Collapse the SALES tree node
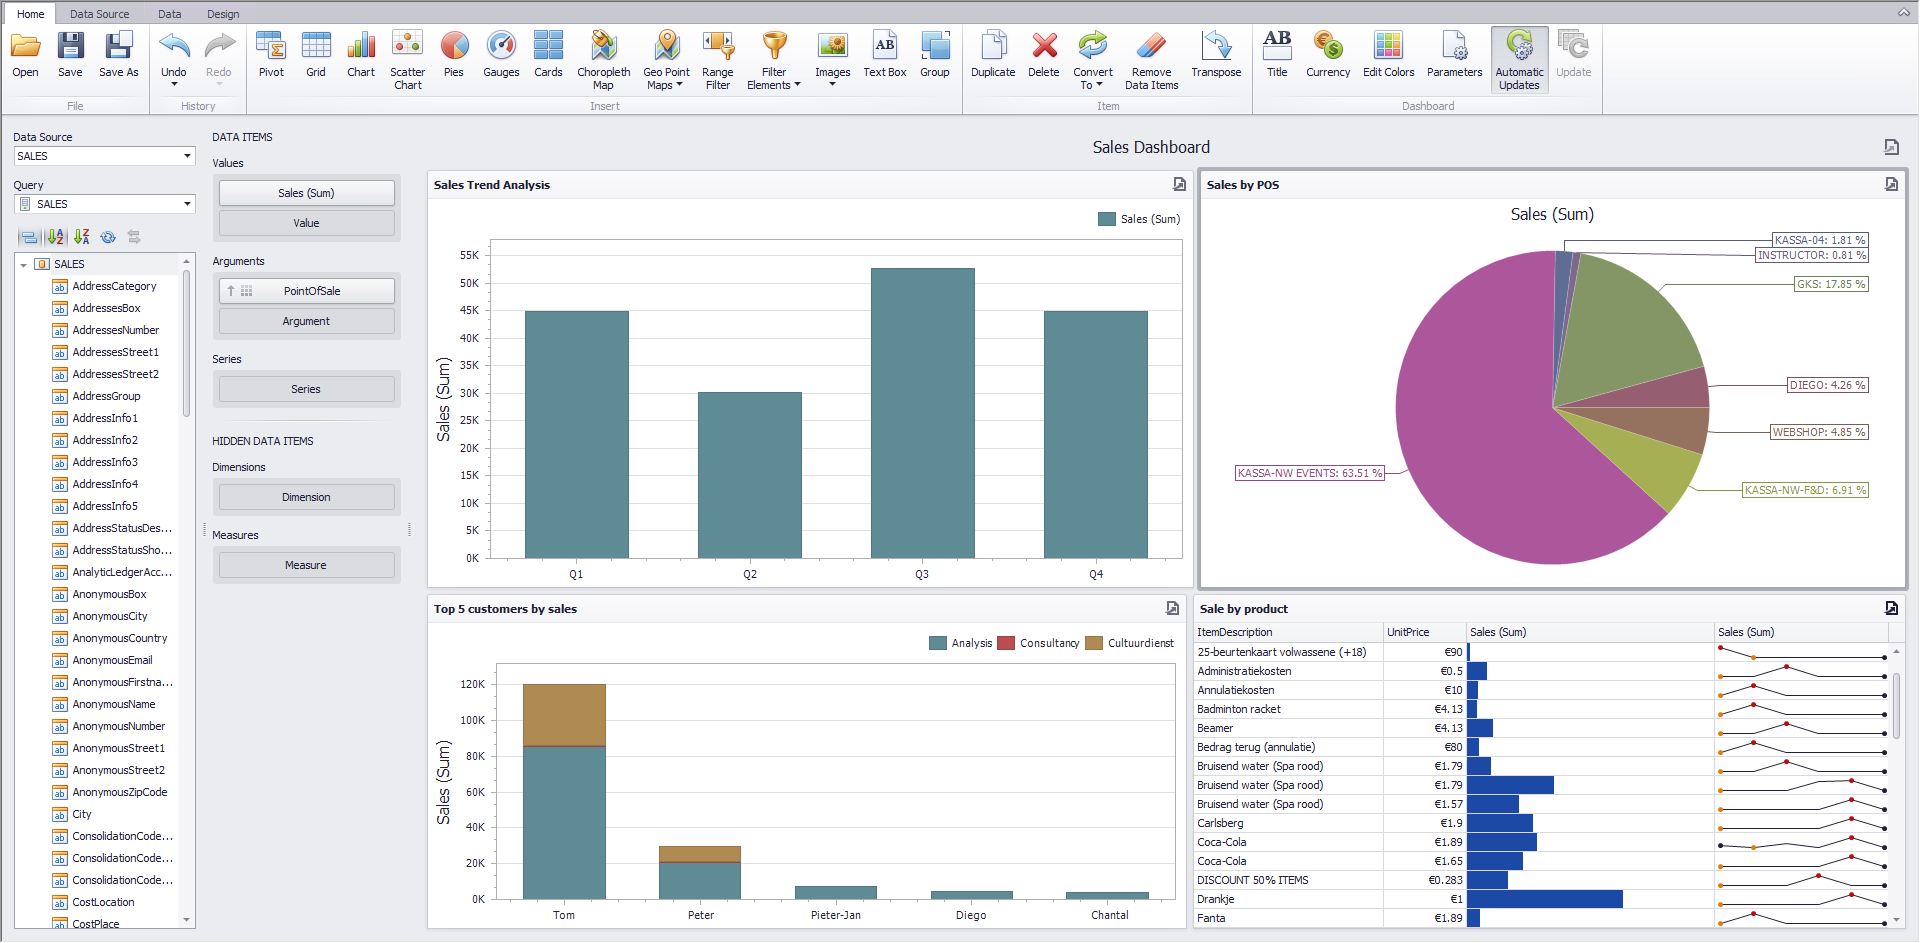Image resolution: width=1920 pixels, height=943 pixels. tap(24, 265)
